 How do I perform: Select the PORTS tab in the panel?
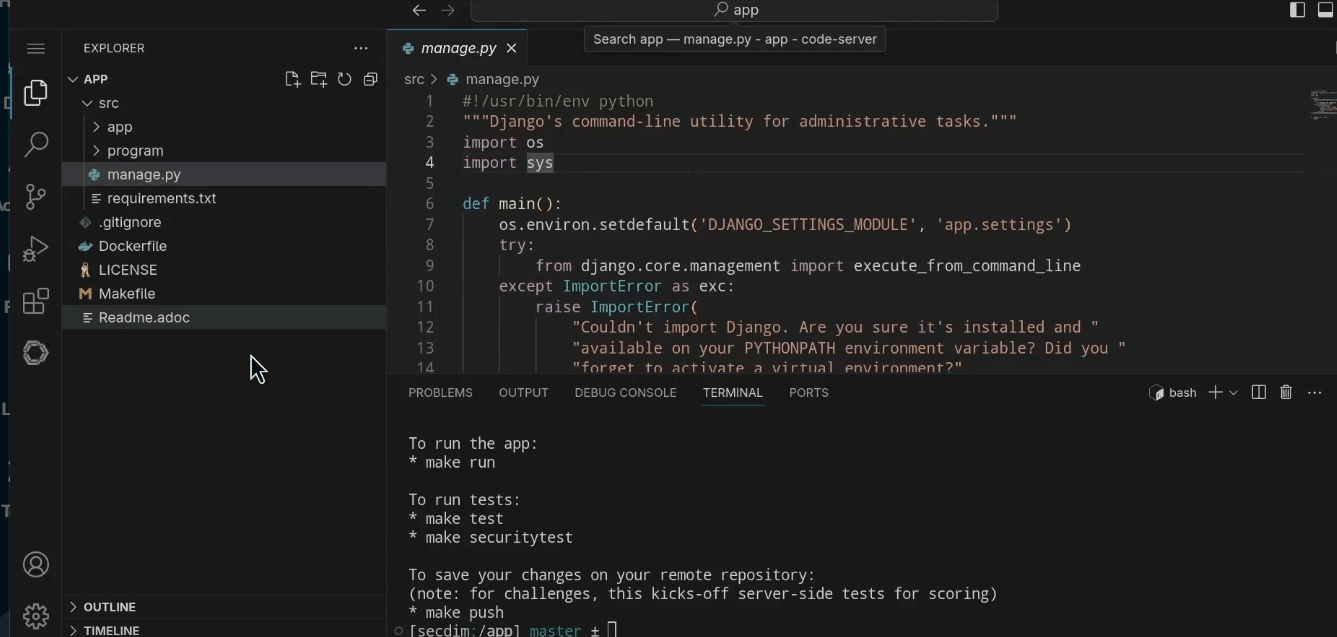click(x=808, y=392)
